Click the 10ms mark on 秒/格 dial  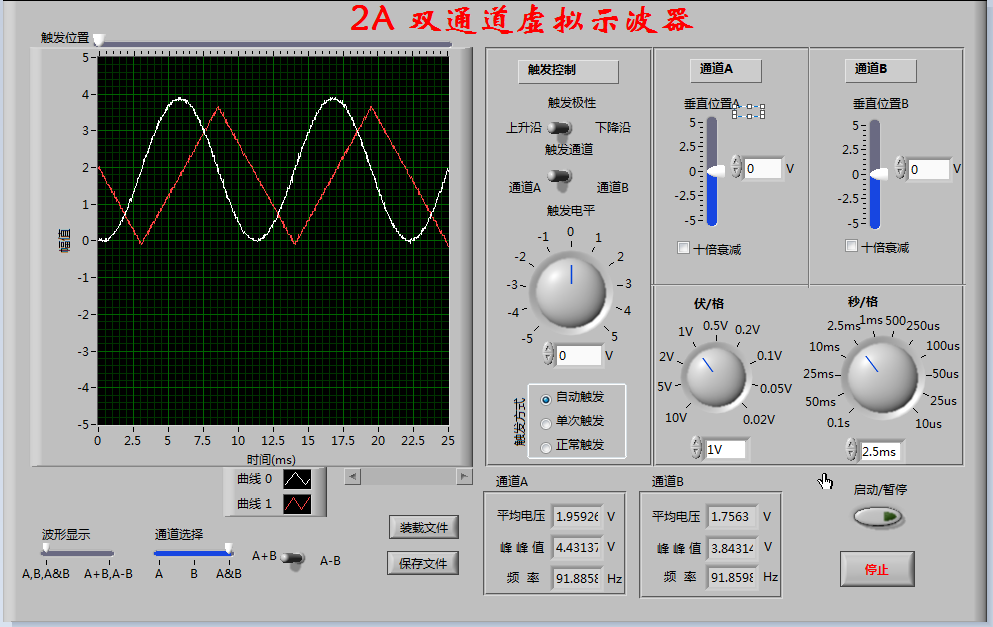pos(824,347)
